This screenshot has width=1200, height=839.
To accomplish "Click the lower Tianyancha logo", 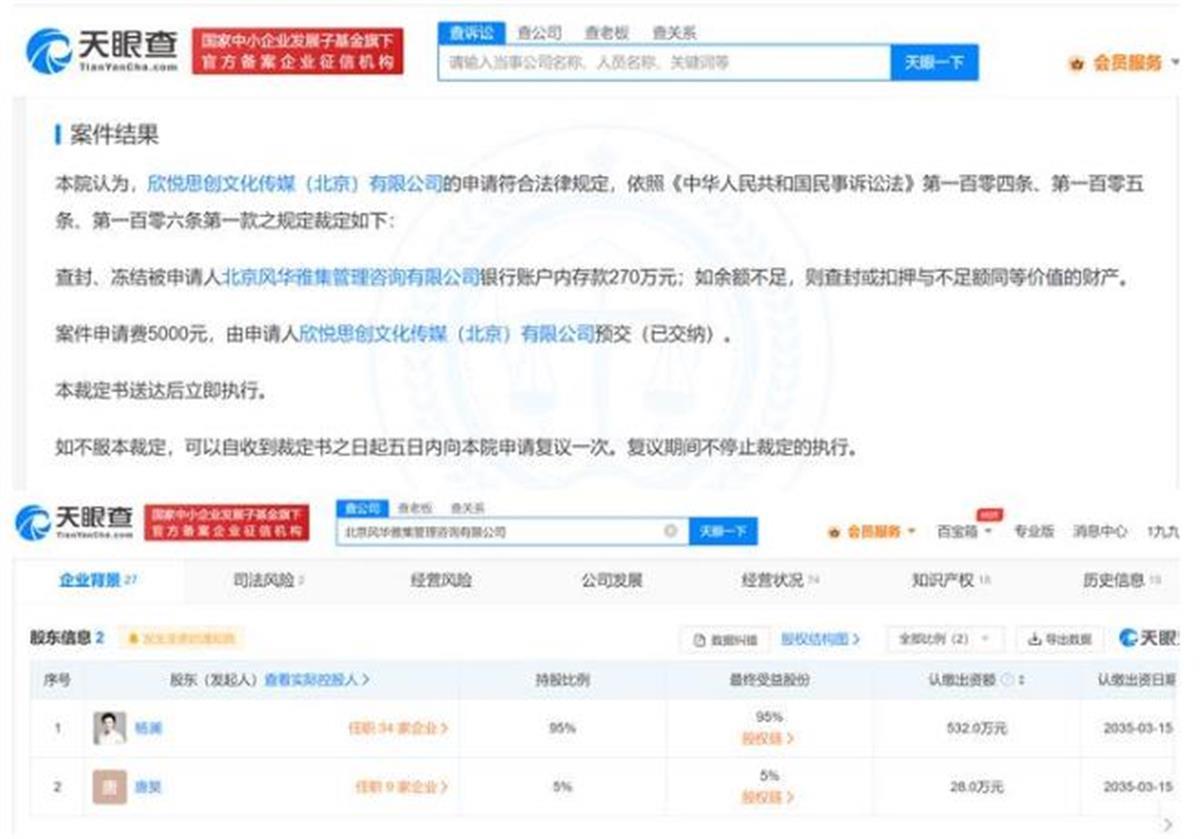I will pyautogui.click(x=73, y=522).
